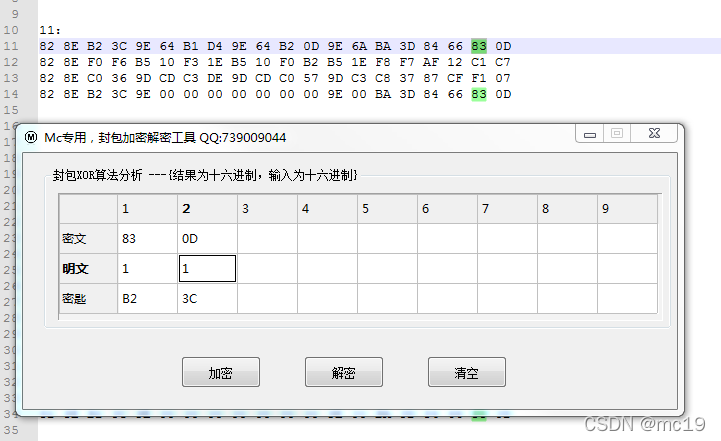Click byte AF on editor line 12
The height and width of the screenshot is (441, 721).
tap(431, 62)
